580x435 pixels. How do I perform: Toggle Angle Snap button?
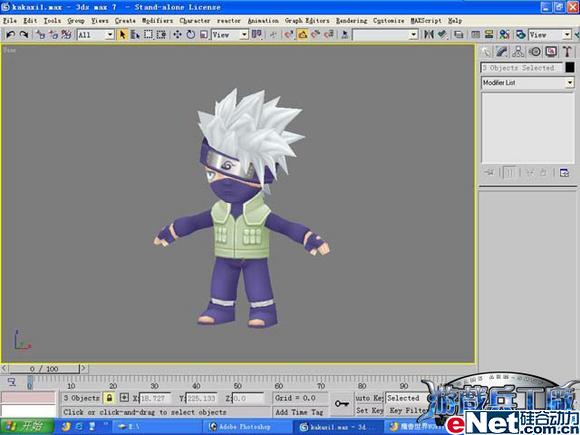click(x=302, y=35)
